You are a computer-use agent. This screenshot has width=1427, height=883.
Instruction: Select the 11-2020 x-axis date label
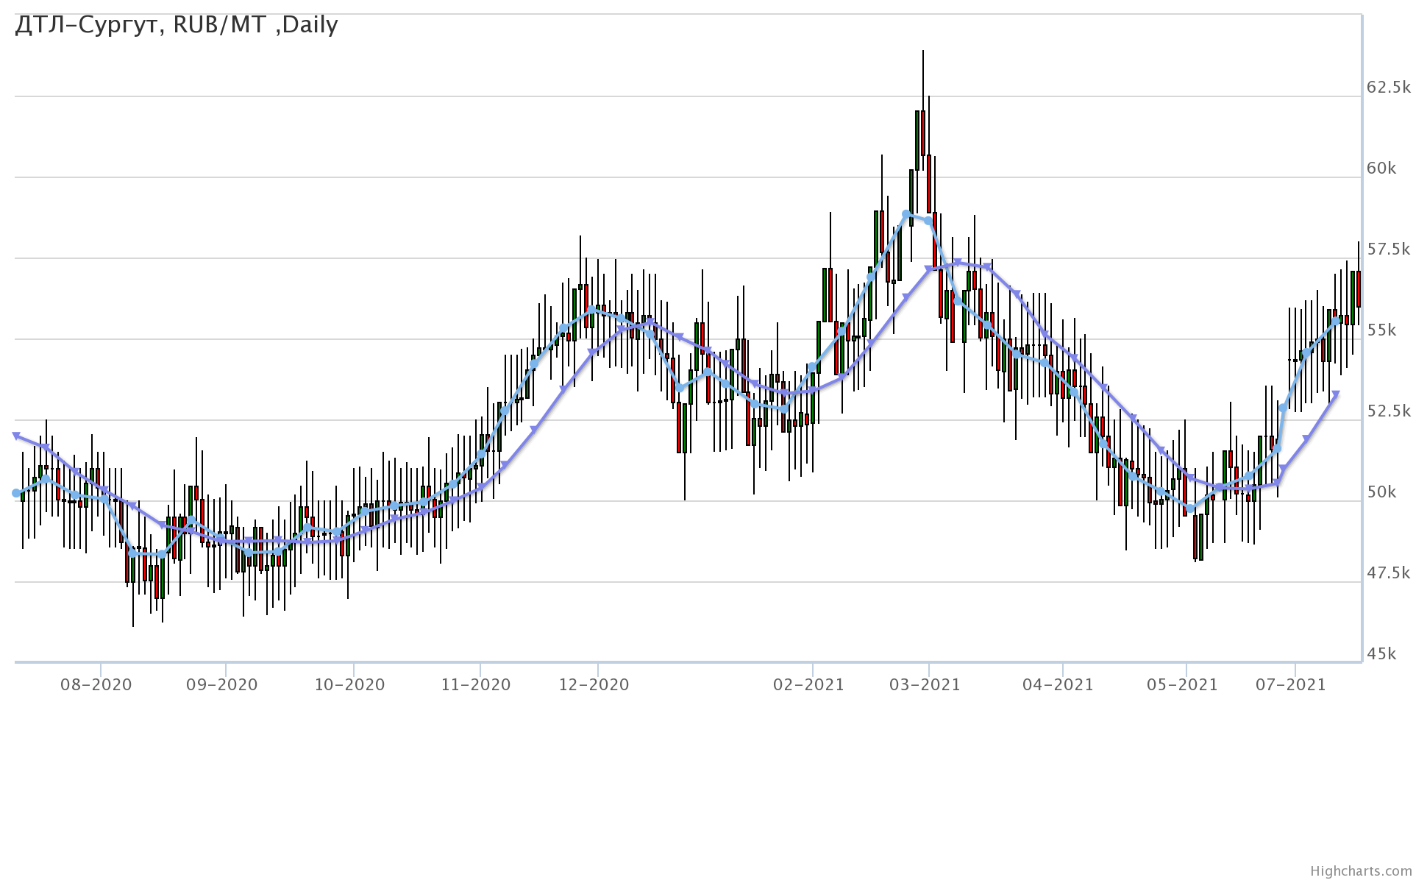[x=476, y=685]
